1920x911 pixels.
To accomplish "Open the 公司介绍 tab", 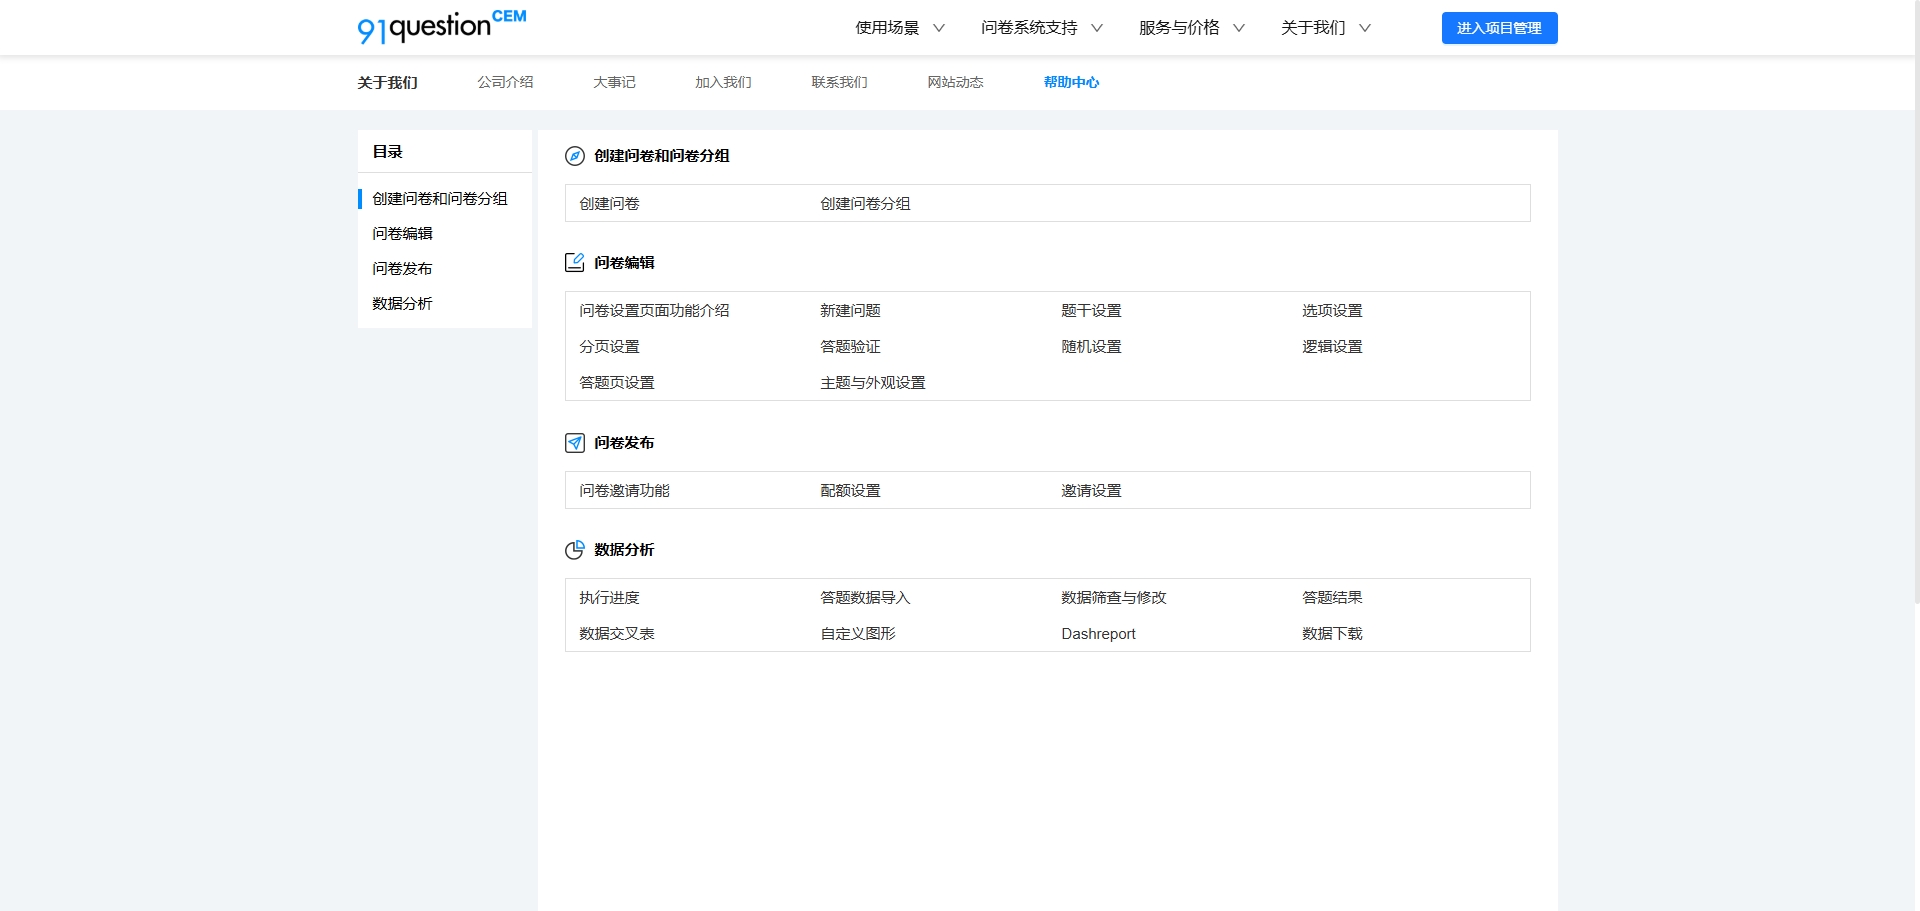I will tap(505, 82).
